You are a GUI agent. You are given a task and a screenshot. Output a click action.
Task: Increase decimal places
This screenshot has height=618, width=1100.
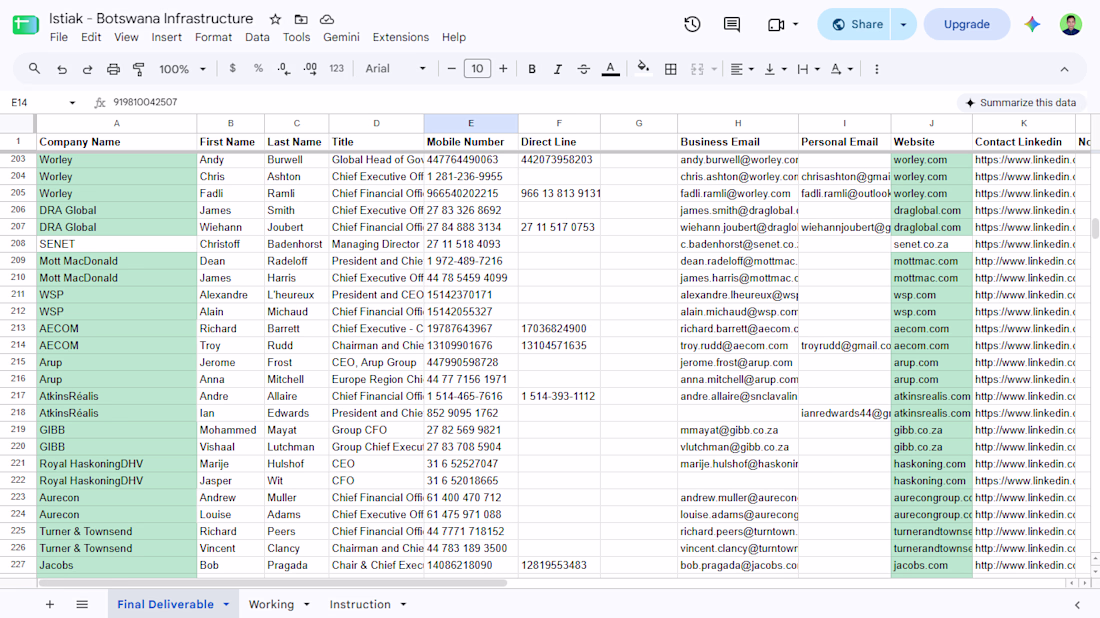click(x=309, y=69)
